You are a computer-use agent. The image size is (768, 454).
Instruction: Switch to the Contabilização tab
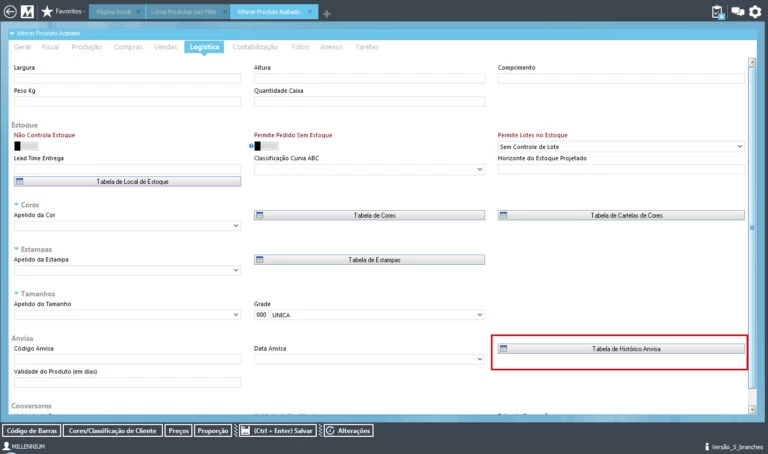coord(256,47)
